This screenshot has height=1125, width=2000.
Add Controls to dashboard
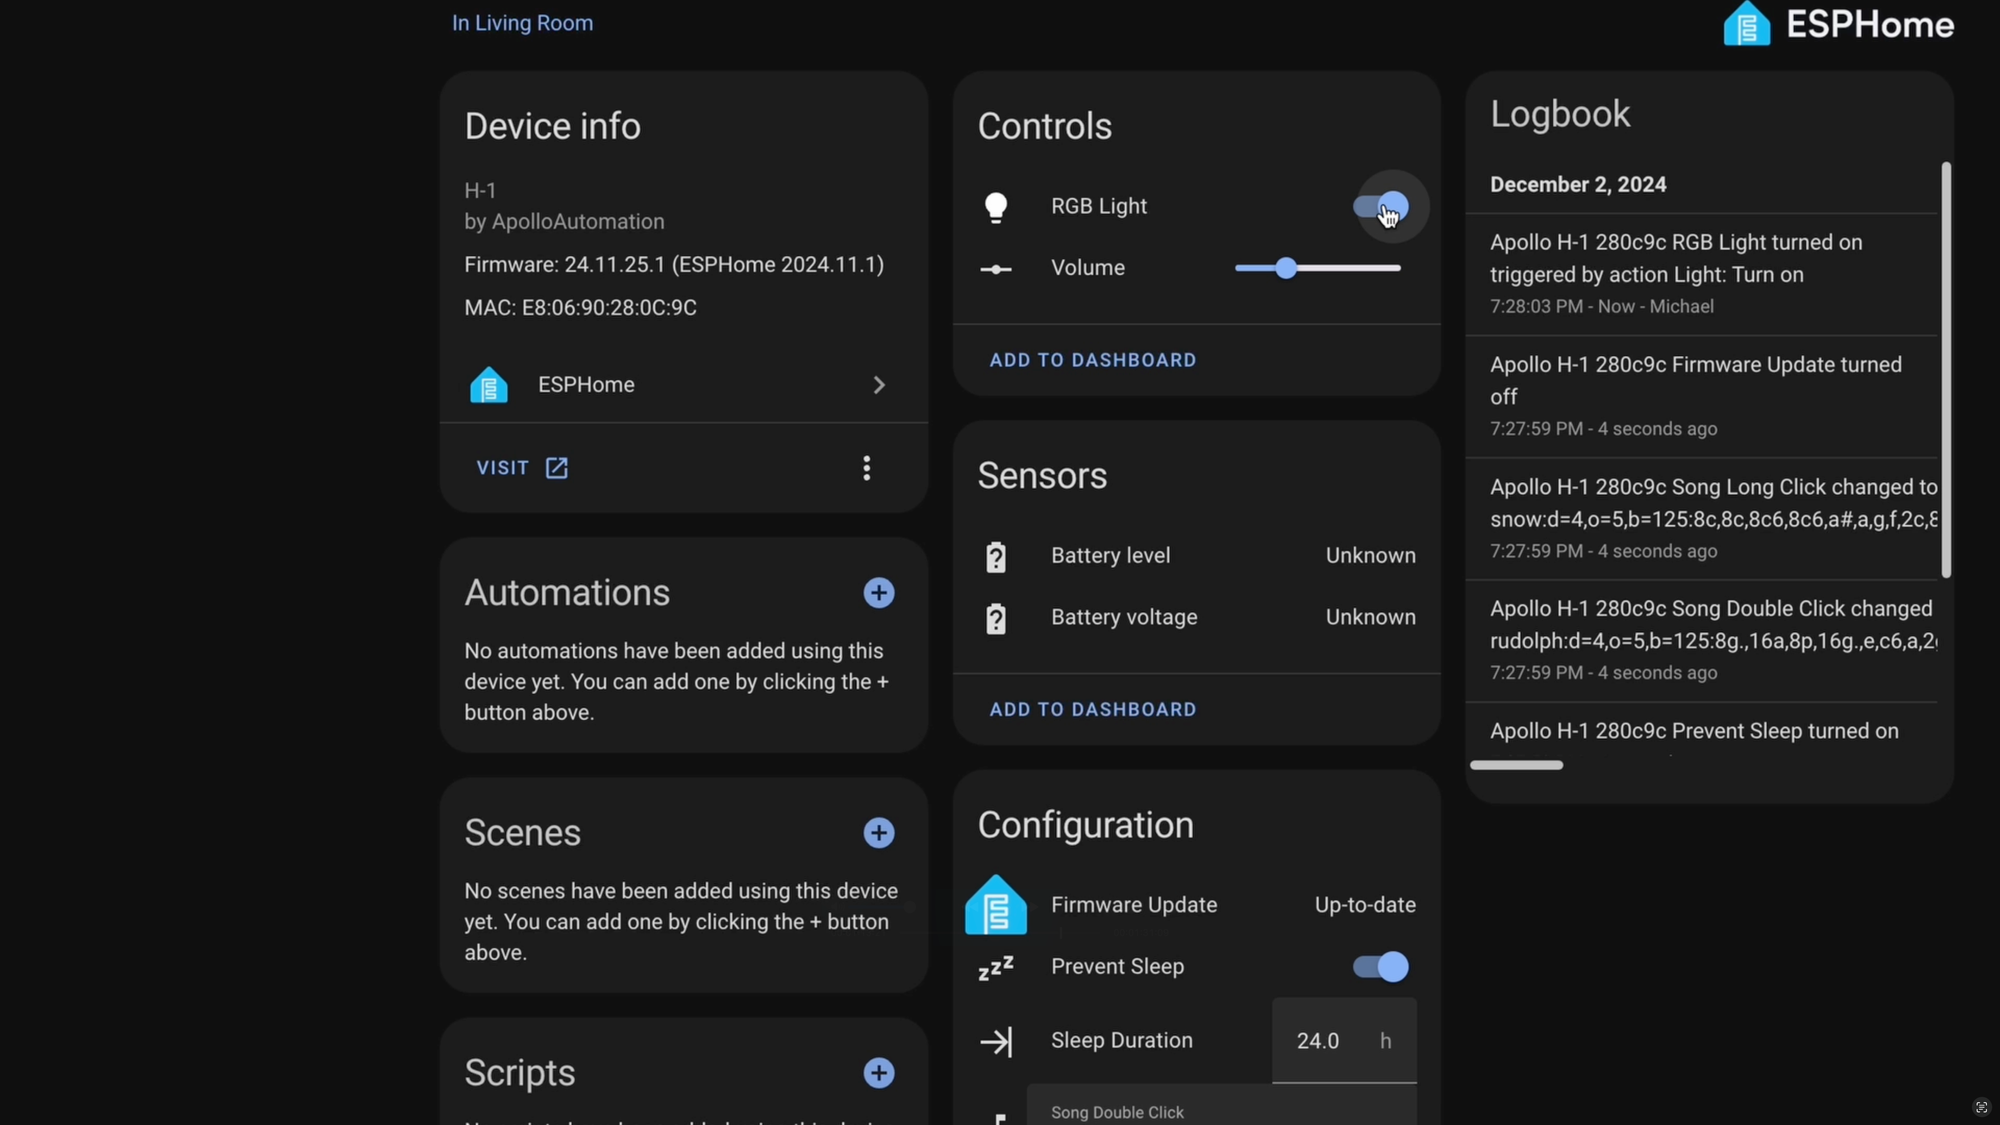(1092, 360)
